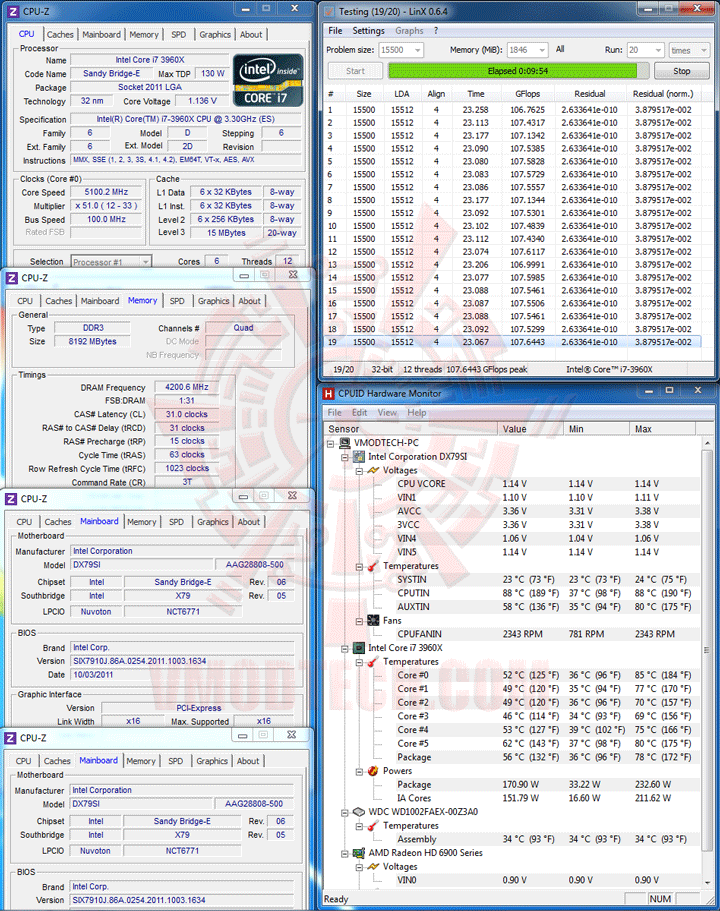
Task: Open the Edit menu in Hardware Monitor
Action: [359, 413]
